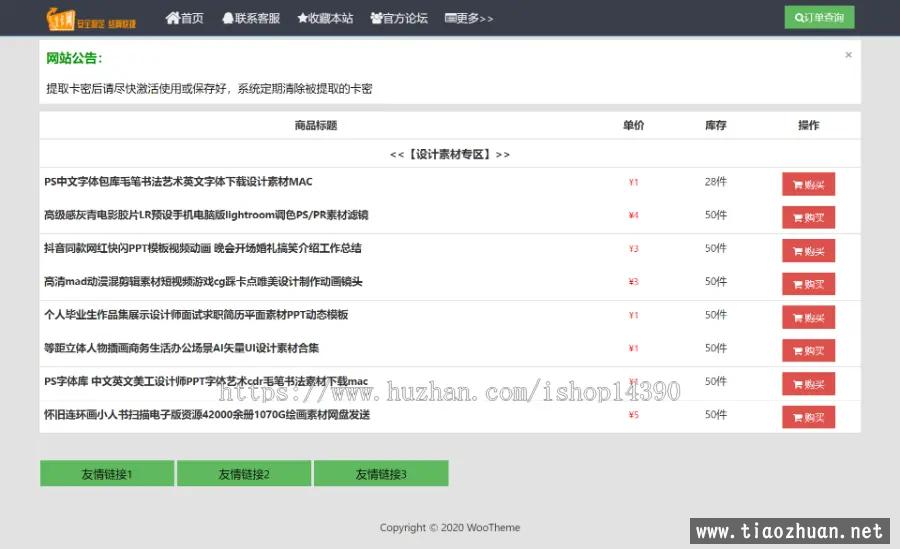
Task: Purchase the 怀旧连环画小人书 resource
Action: coord(808,417)
